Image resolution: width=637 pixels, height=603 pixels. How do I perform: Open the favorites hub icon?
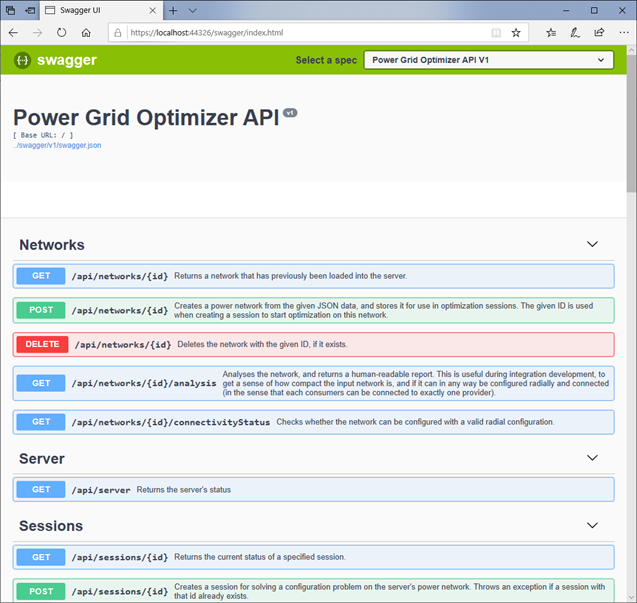[551, 33]
